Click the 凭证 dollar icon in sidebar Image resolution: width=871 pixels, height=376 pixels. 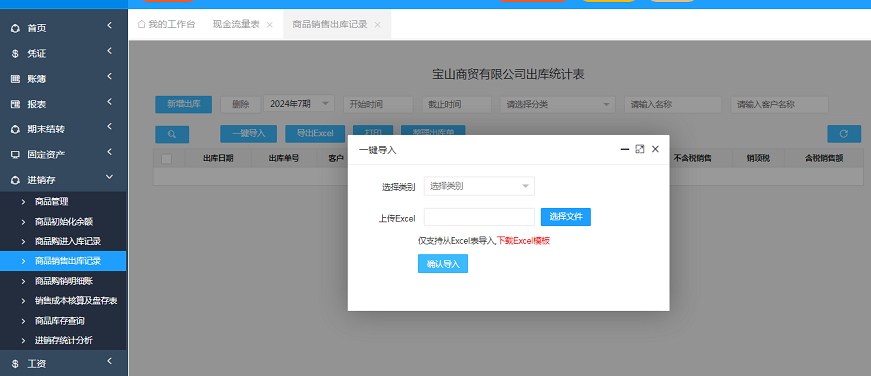pyautogui.click(x=16, y=54)
